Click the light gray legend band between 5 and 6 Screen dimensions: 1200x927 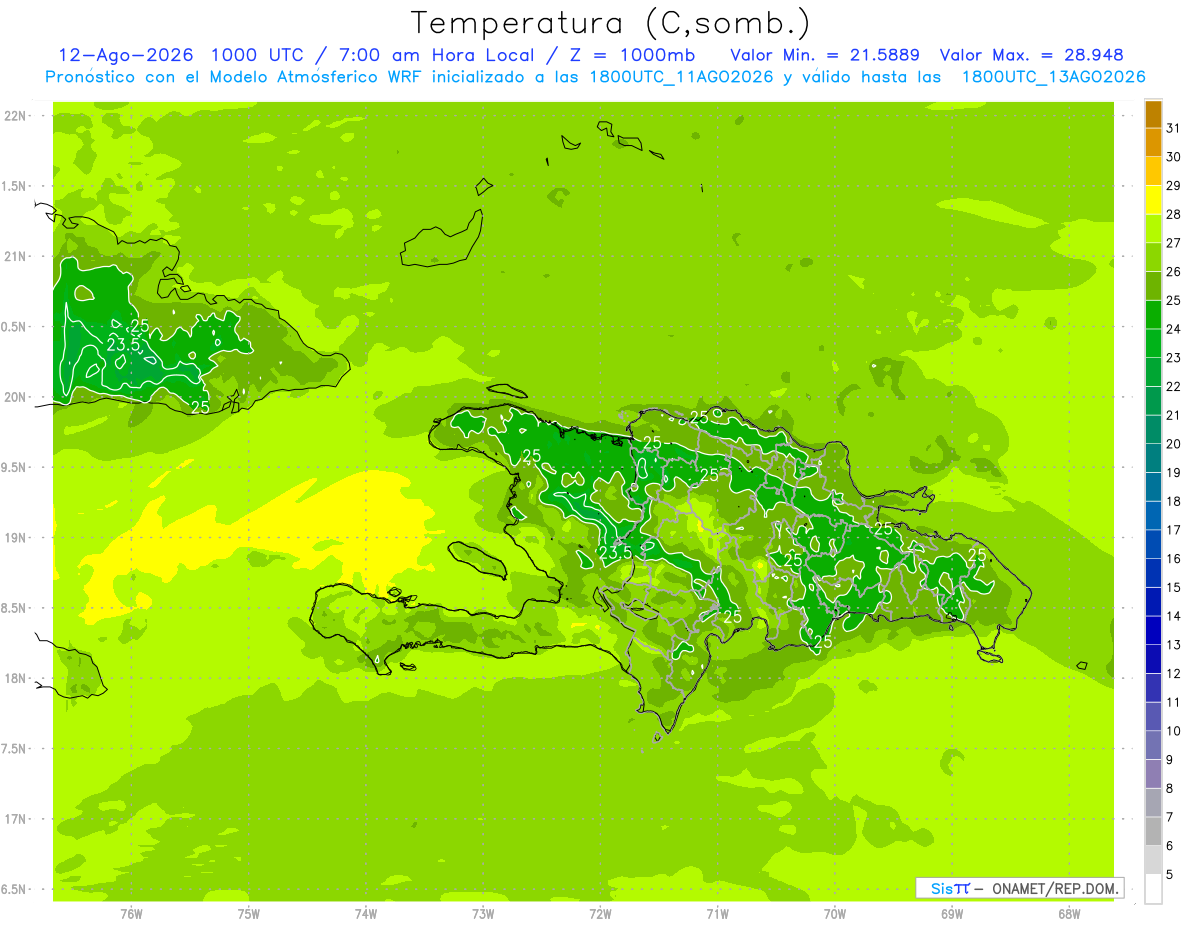pos(1153,860)
